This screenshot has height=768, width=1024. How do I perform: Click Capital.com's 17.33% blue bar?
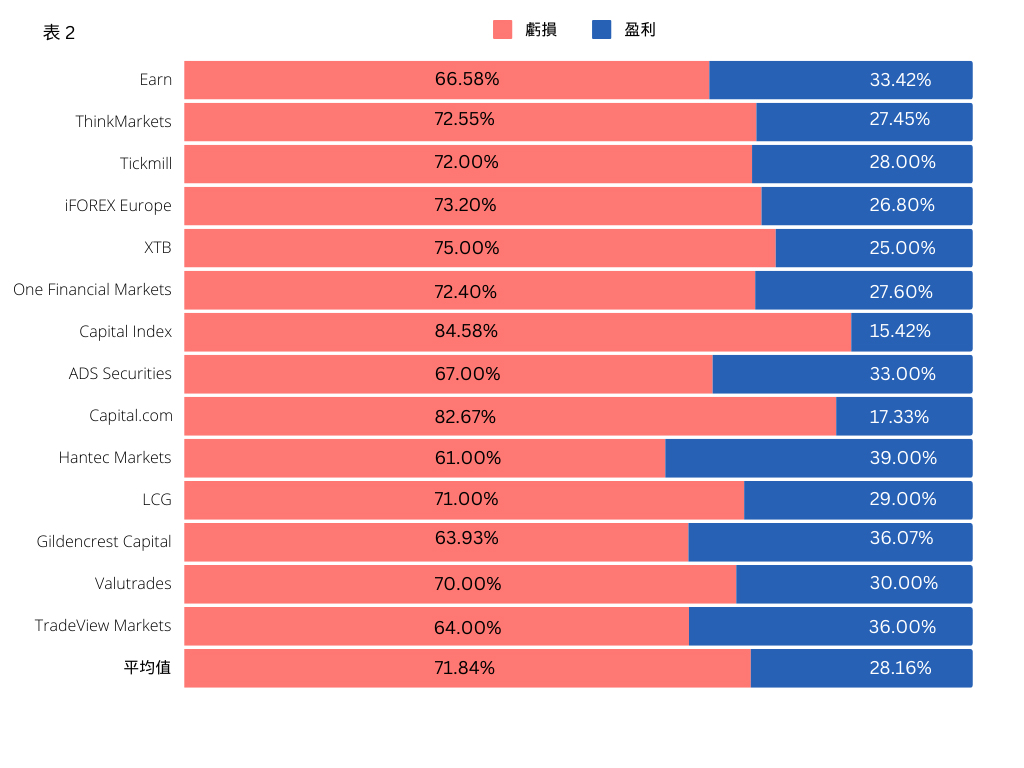click(x=904, y=416)
